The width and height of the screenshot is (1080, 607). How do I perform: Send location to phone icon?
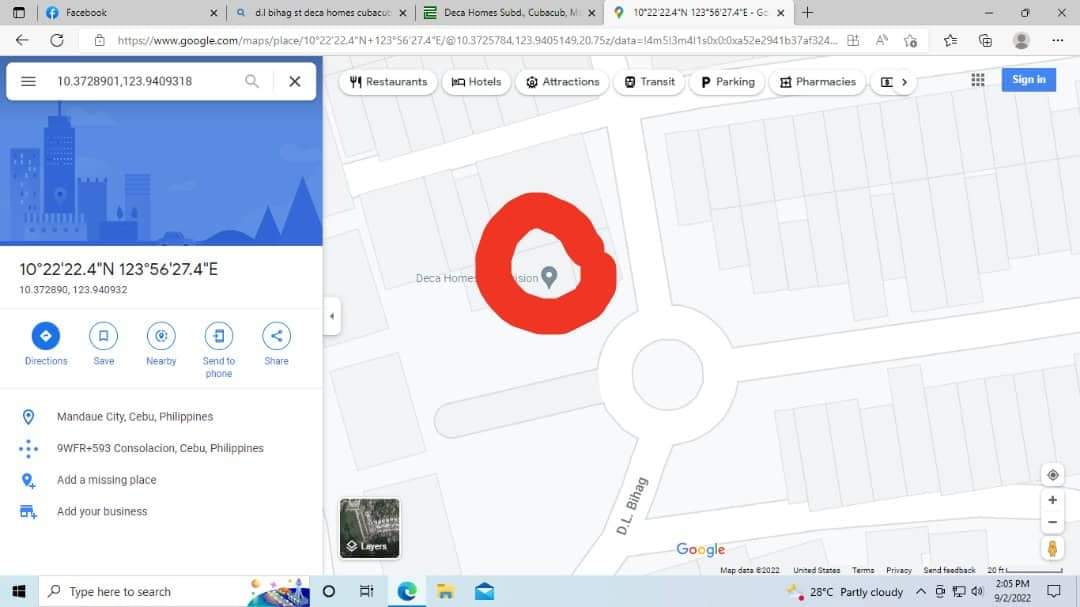219,336
